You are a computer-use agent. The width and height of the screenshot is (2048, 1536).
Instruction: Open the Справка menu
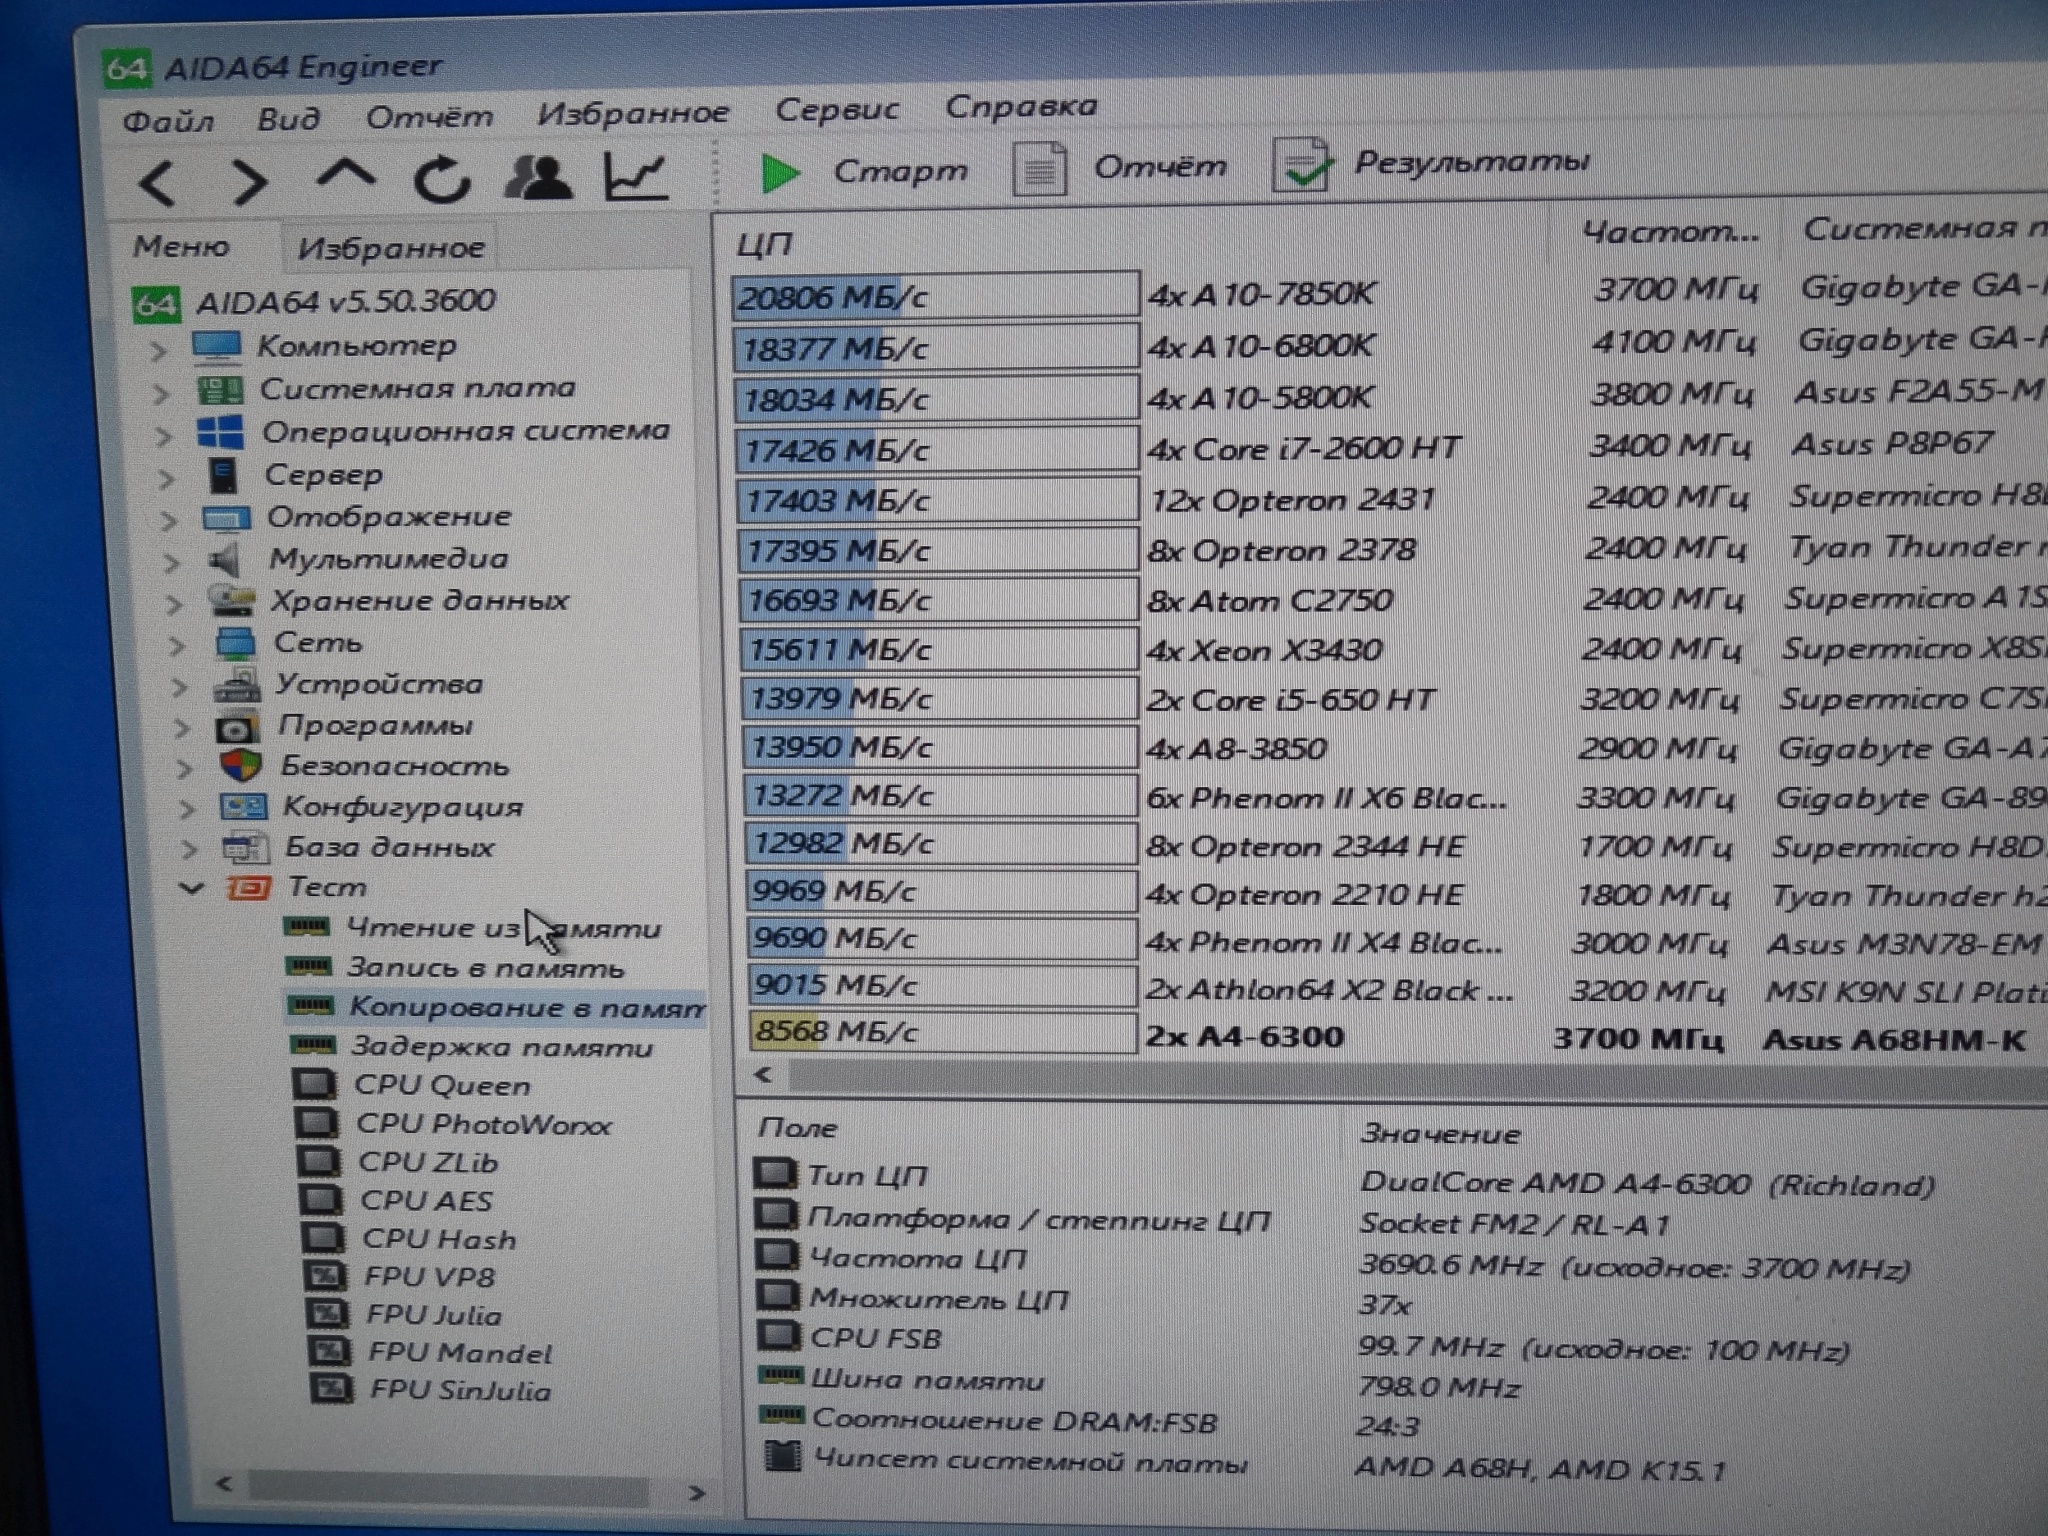click(x=1021, y=105)
